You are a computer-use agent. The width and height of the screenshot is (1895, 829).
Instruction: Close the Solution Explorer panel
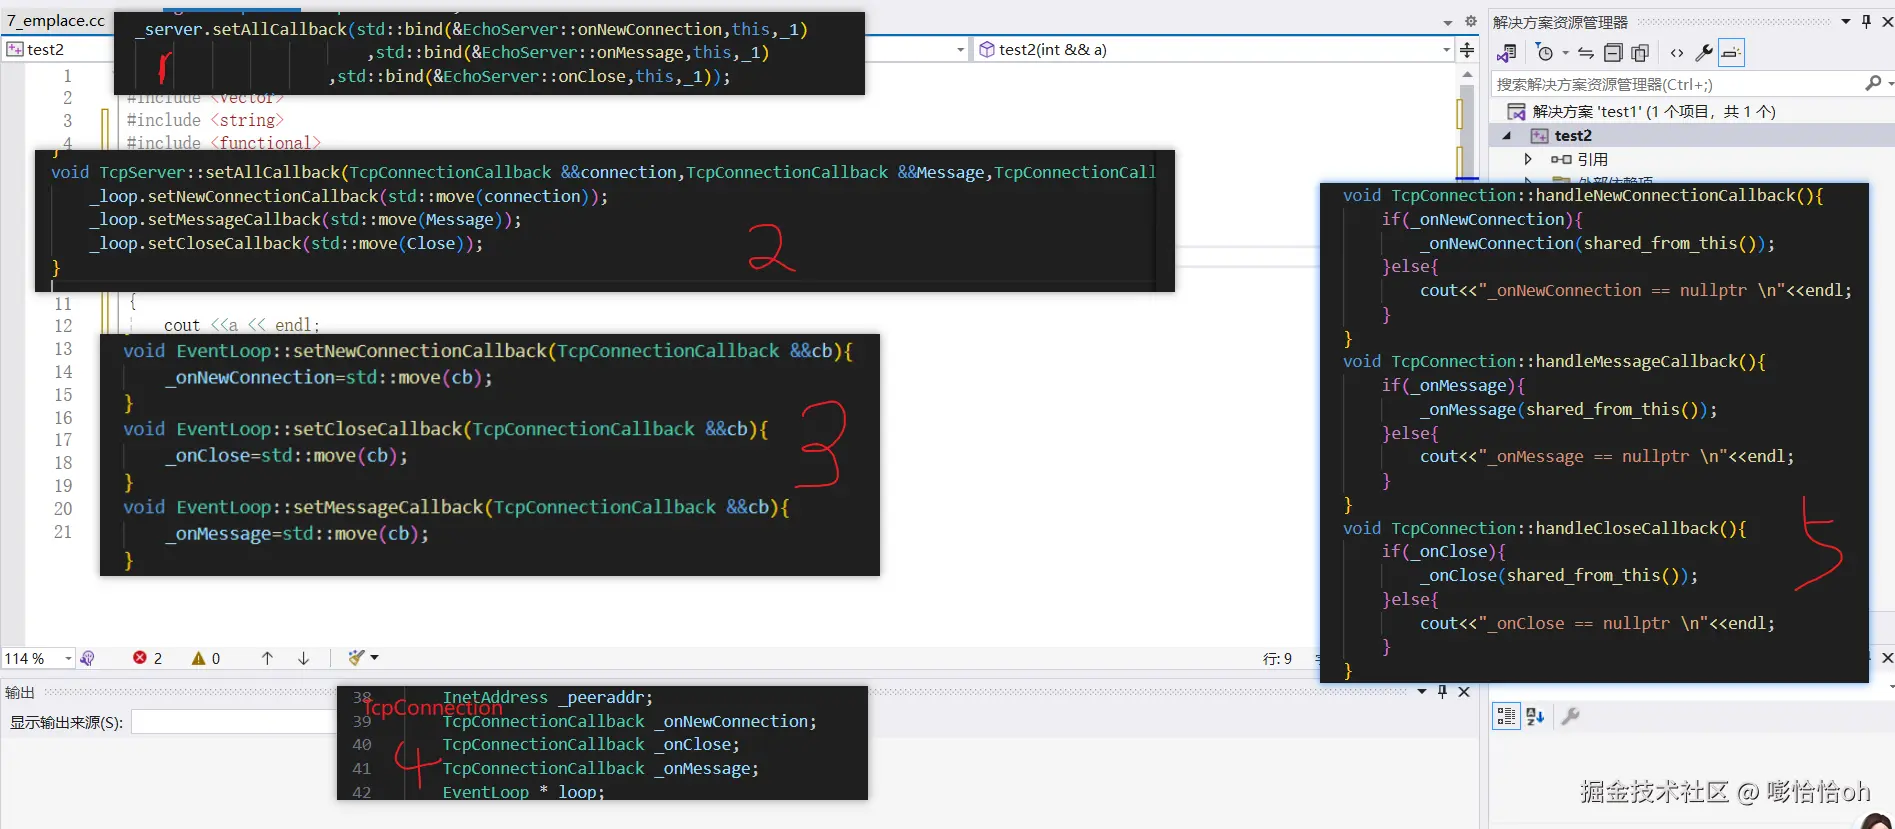pyautogui.click(x=1887, y=21)
